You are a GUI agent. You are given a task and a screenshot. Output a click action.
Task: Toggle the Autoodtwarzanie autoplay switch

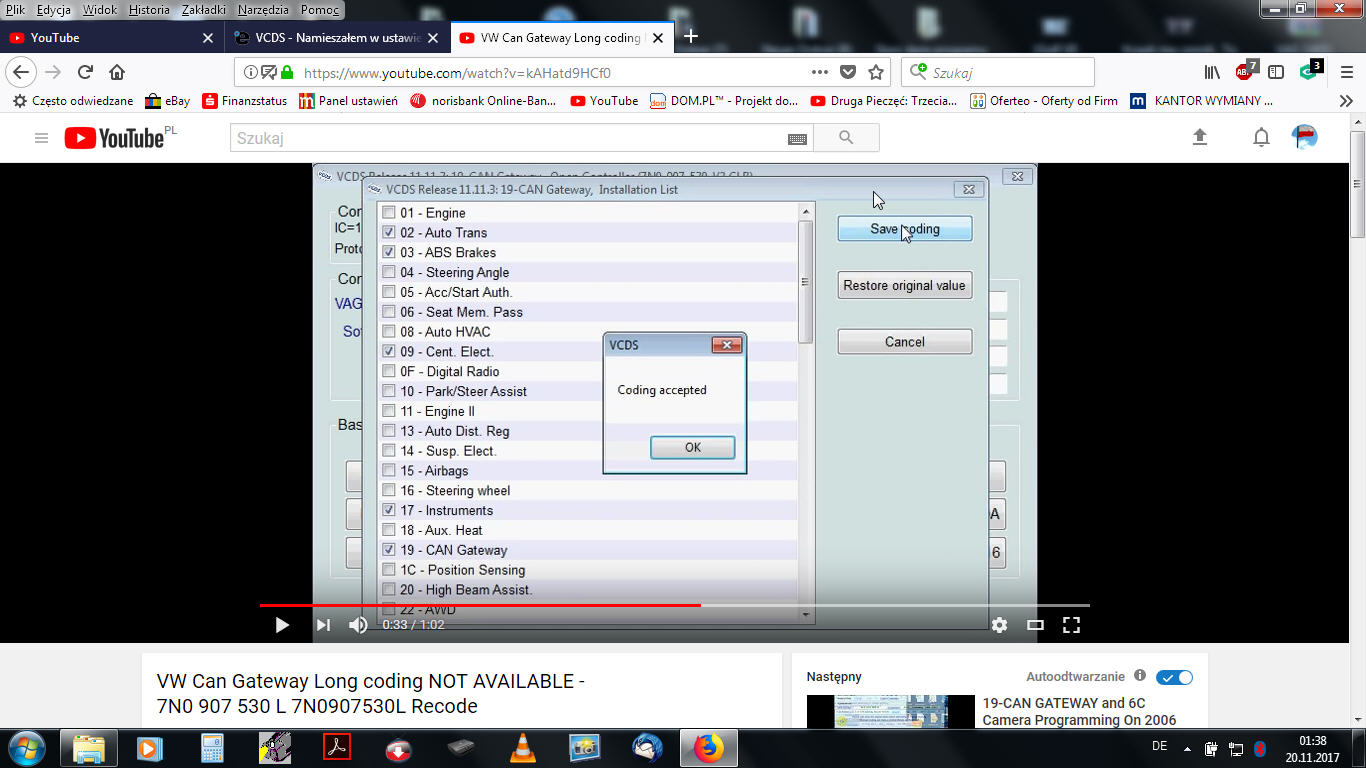[1174, 677]
